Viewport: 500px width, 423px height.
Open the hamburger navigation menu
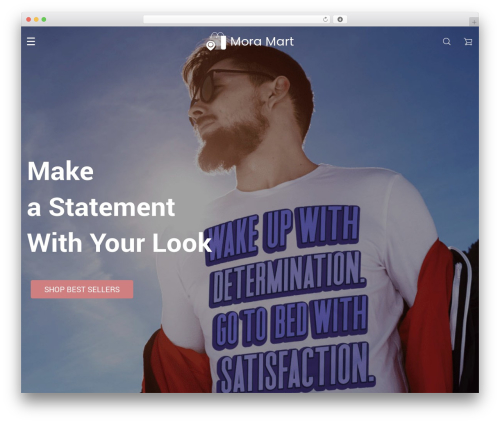(31, 41)
